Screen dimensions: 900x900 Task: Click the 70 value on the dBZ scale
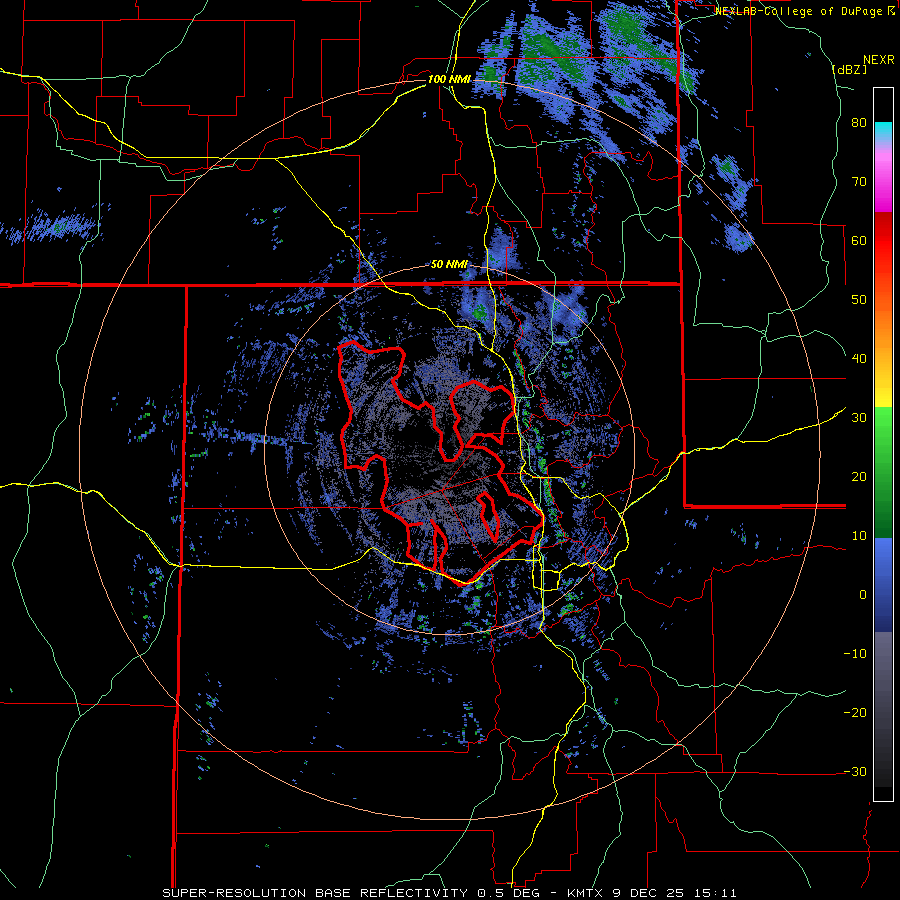859,181
